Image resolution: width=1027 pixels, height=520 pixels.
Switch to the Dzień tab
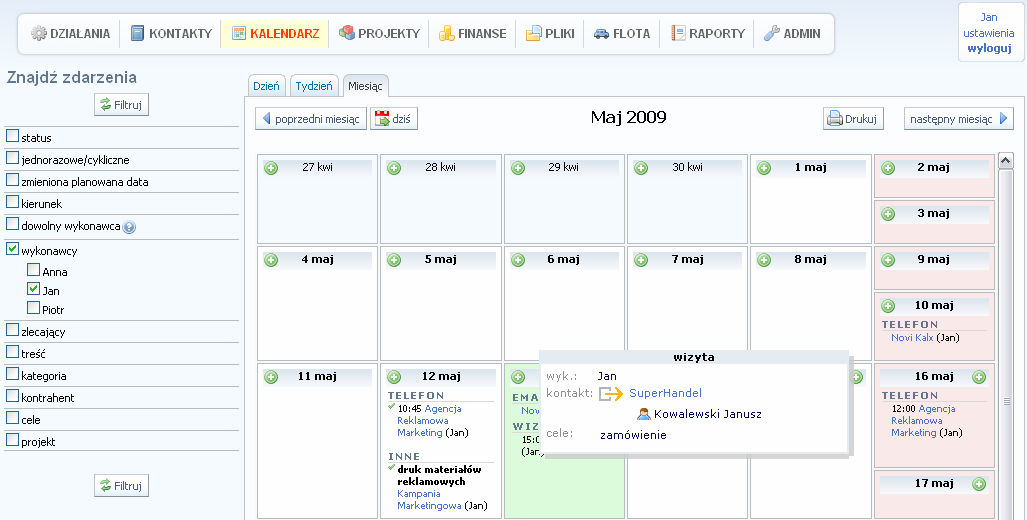266,86
